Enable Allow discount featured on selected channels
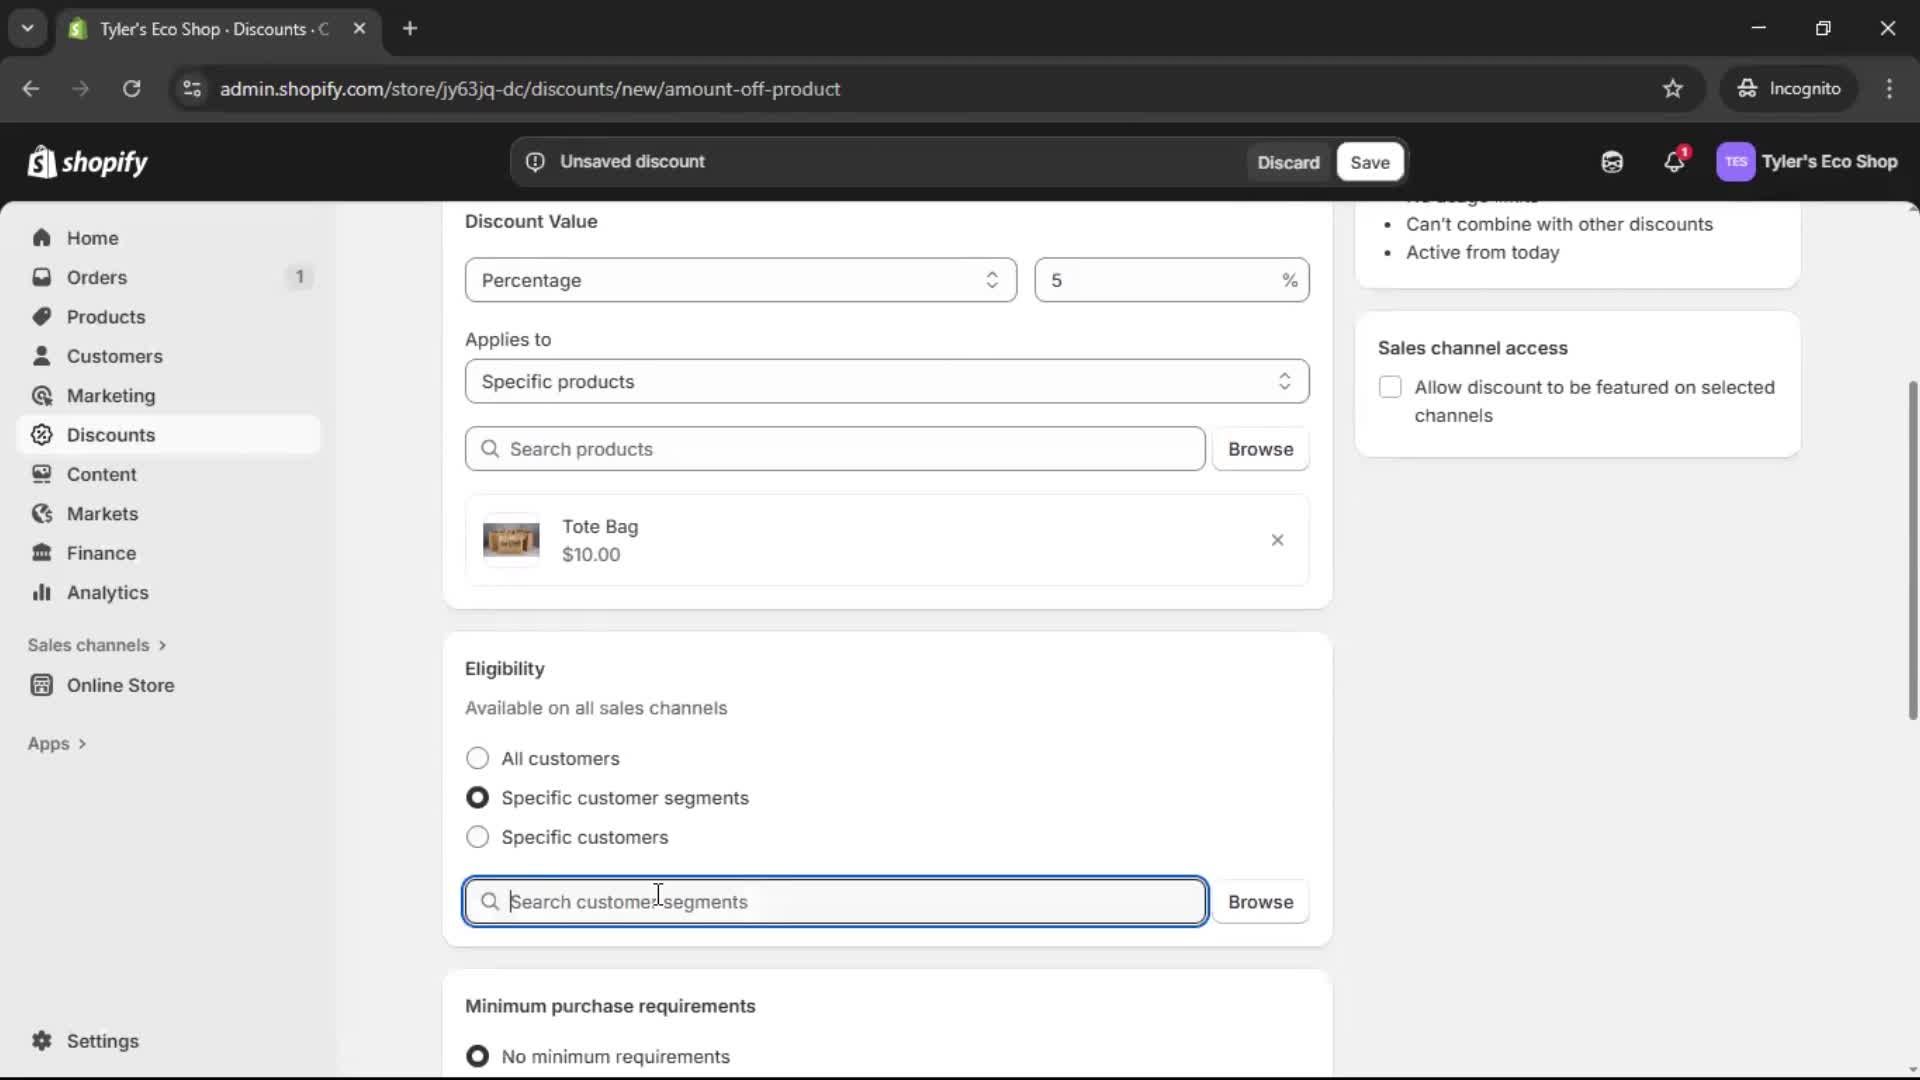Image resolution: width=1920 pixels, height=1080 pixels. [x=1391, y=387]
